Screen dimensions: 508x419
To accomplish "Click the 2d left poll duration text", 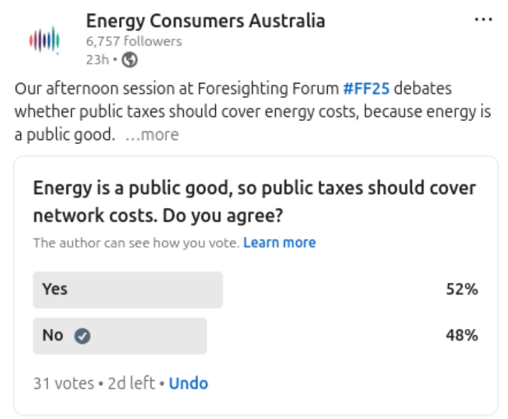I will click(x=131, y=383).
